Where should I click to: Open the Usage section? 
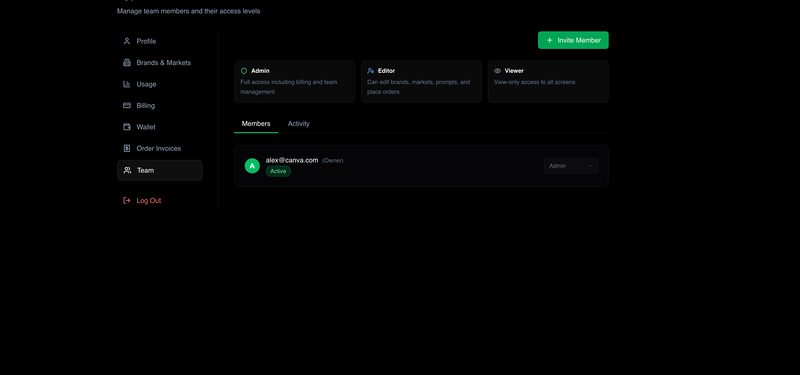point(160,84)
